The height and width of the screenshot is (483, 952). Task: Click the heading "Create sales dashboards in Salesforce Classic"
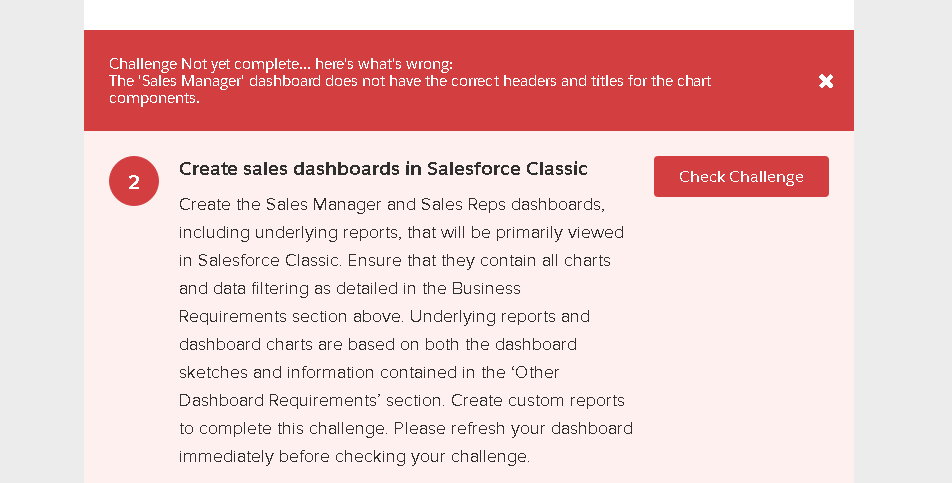[x=383, y=169]
